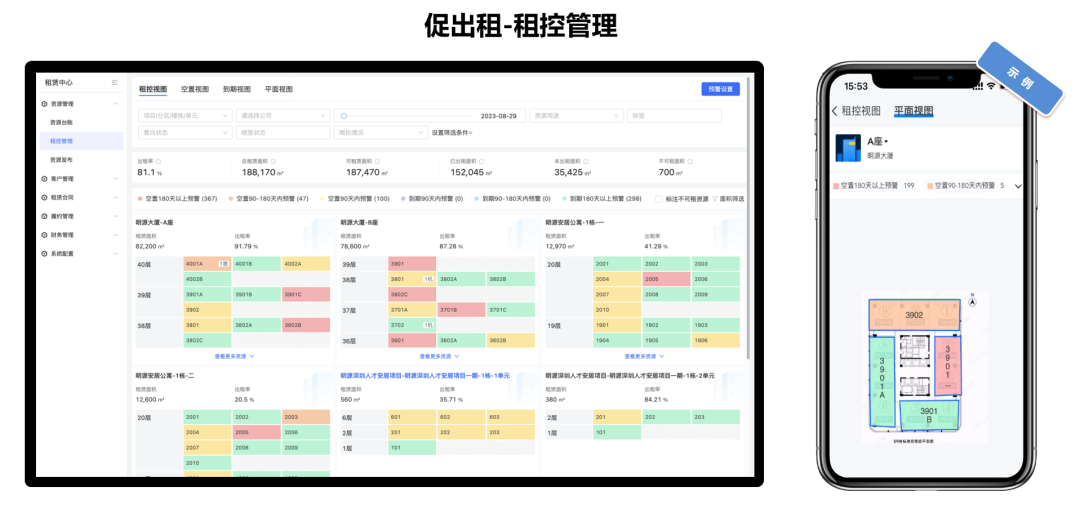Expand the 设置筛选条件 filter options
Image resolution: width=1080 pixels, height=509 pixels.
pyautogui.click(x=452, y=133)
